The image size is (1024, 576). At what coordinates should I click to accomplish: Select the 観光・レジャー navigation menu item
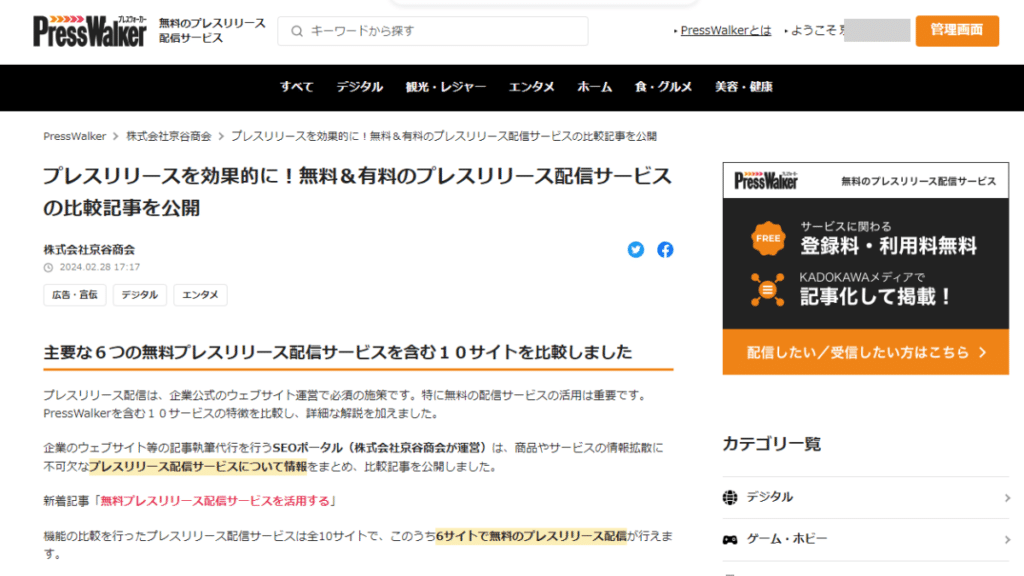[x=446, y=87]
